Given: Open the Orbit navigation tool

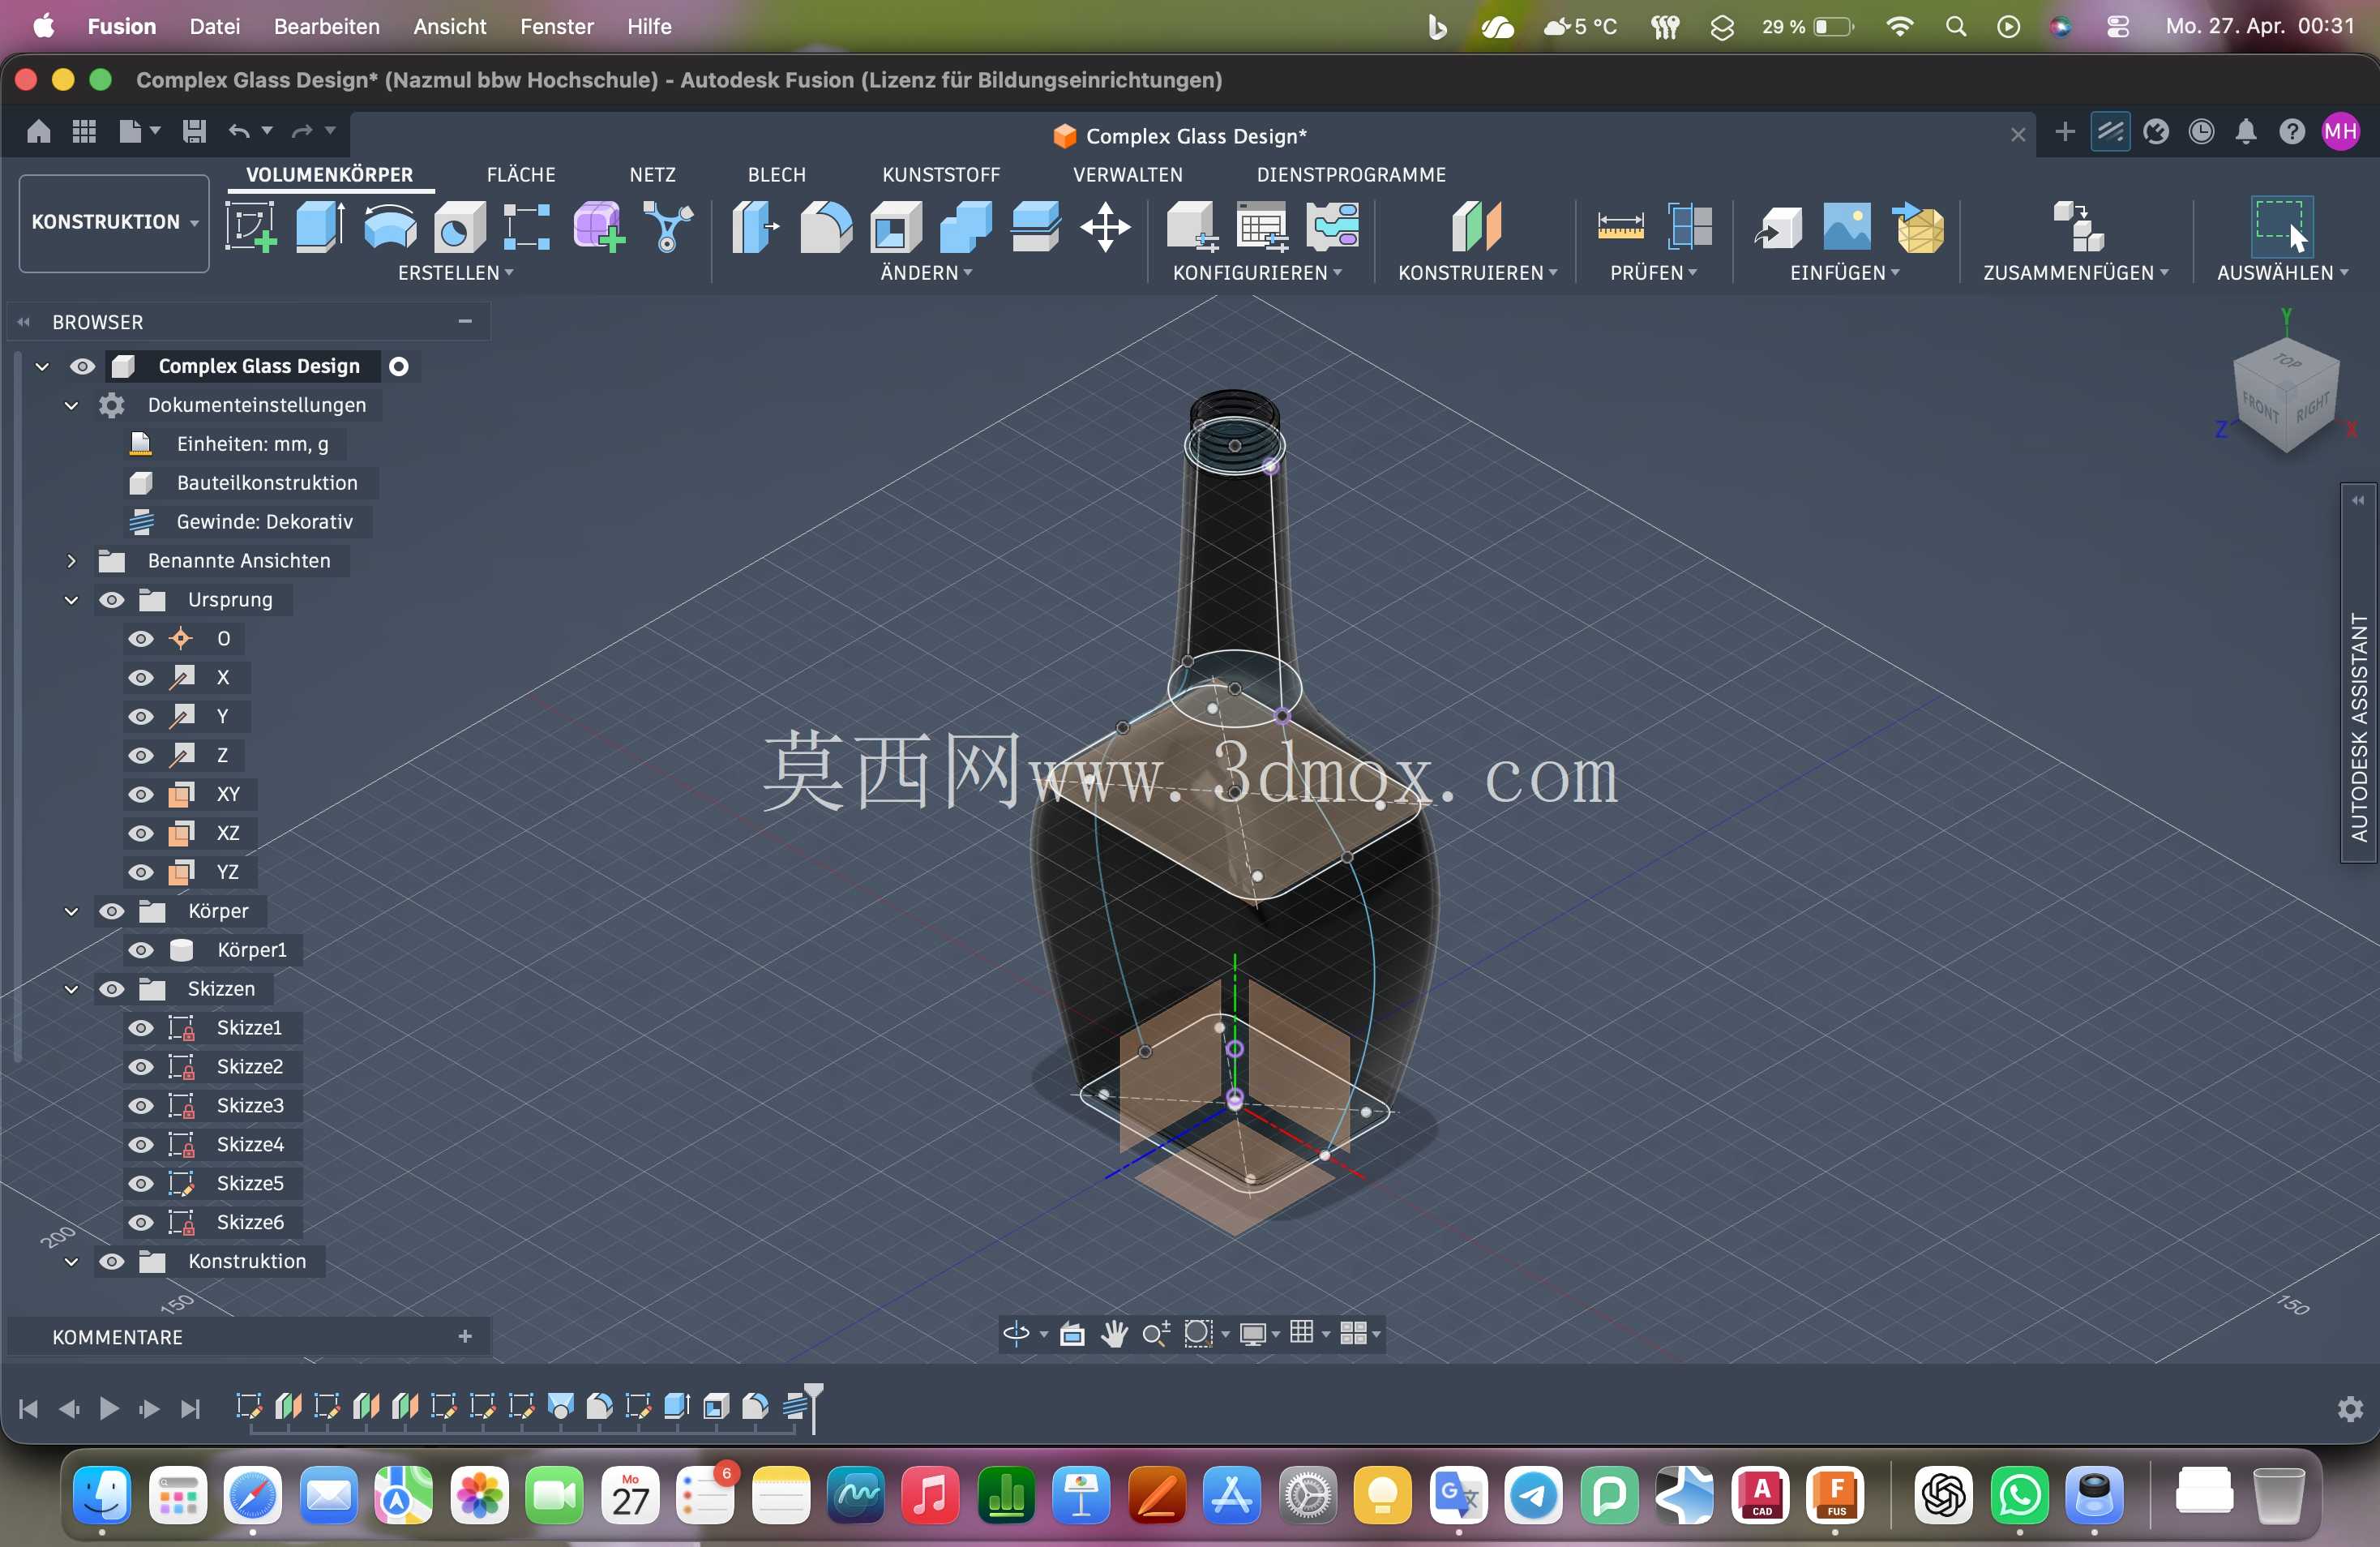Looking at the screenshot, I should tap(1016, 1333).
